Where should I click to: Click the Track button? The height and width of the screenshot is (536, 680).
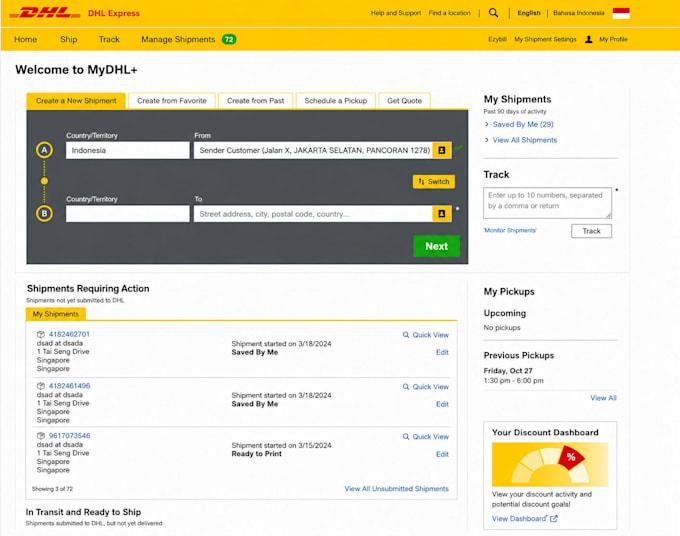[591, 231]
